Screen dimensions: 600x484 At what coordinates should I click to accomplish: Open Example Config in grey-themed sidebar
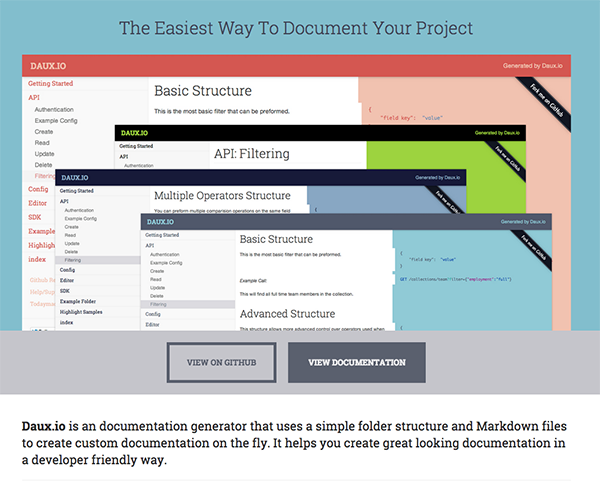click(166, 263)
